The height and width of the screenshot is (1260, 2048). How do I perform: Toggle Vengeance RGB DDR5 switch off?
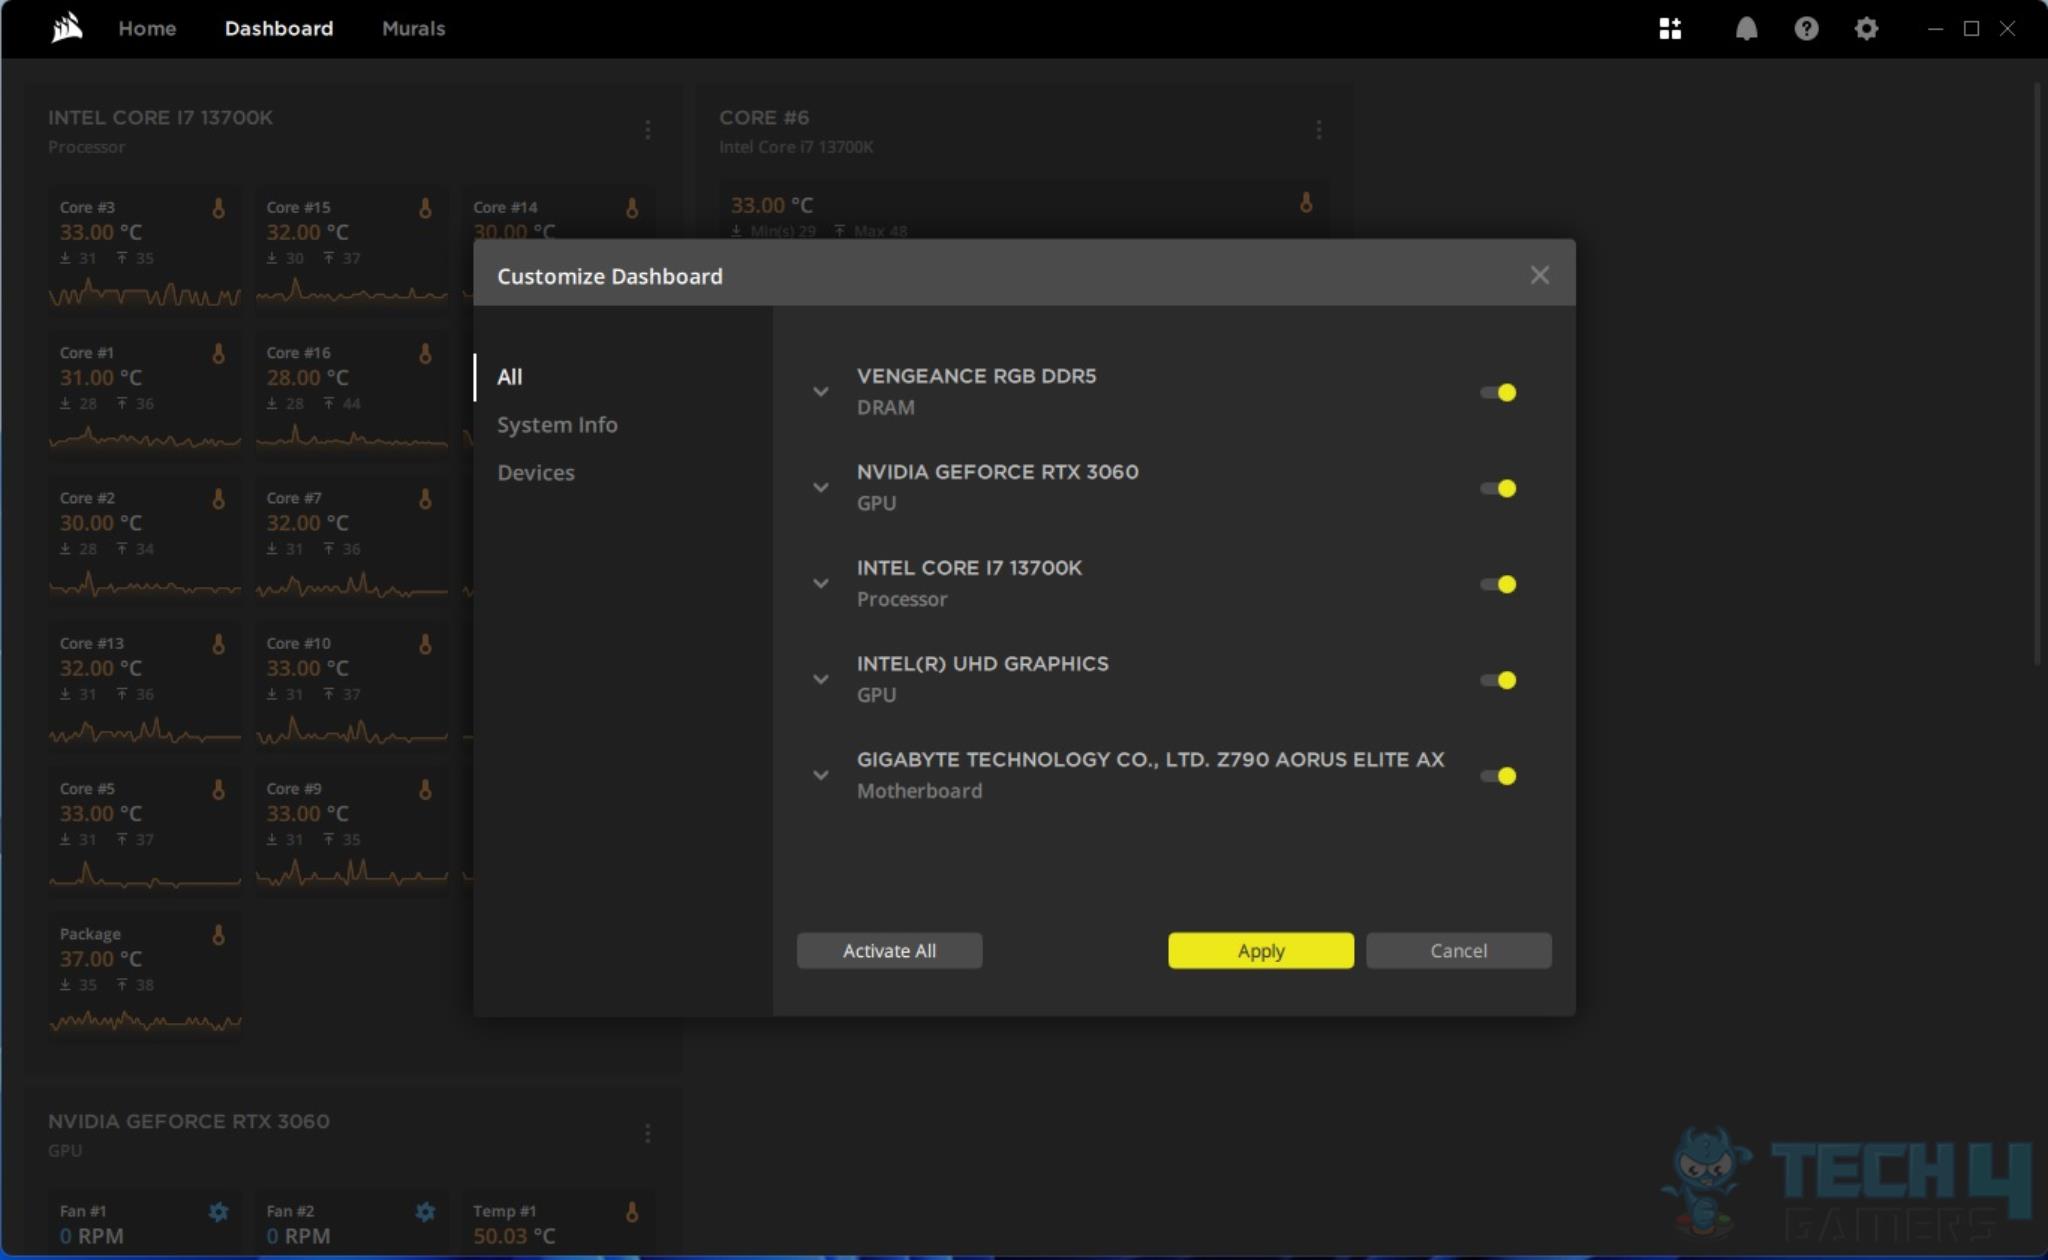click(x=1498, y=392)
